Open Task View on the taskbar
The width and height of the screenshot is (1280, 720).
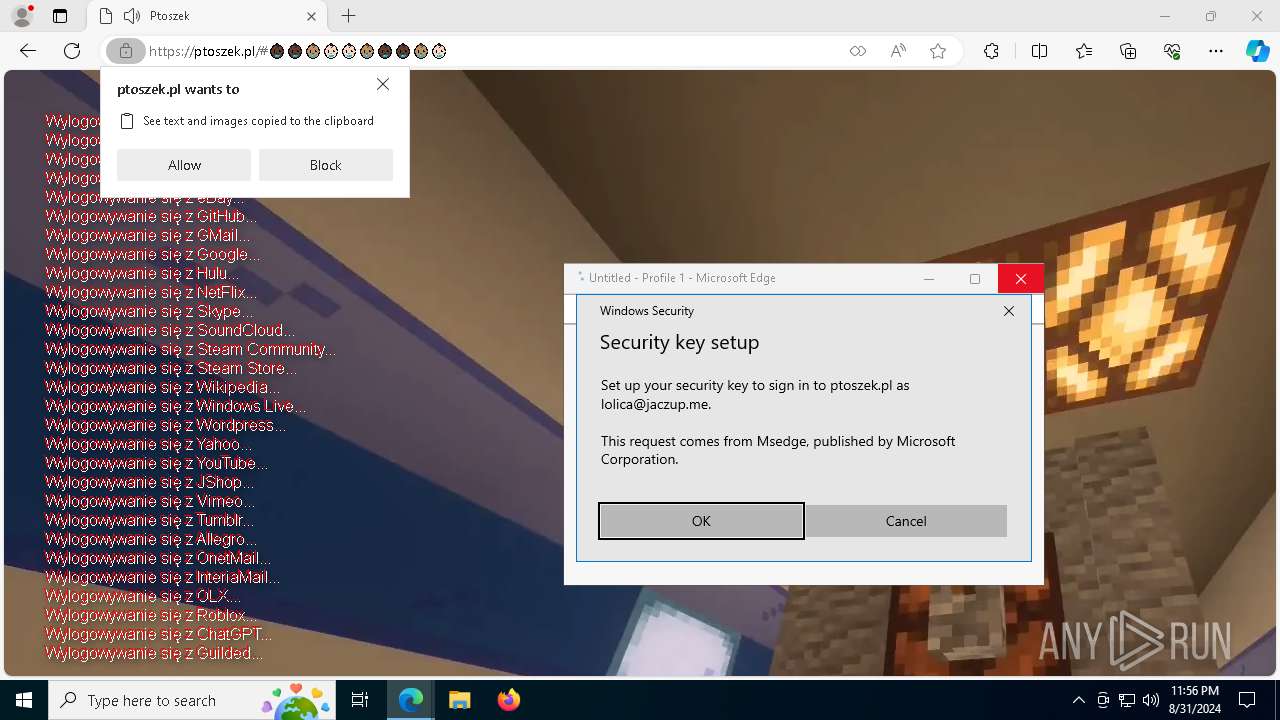(360, 700)
